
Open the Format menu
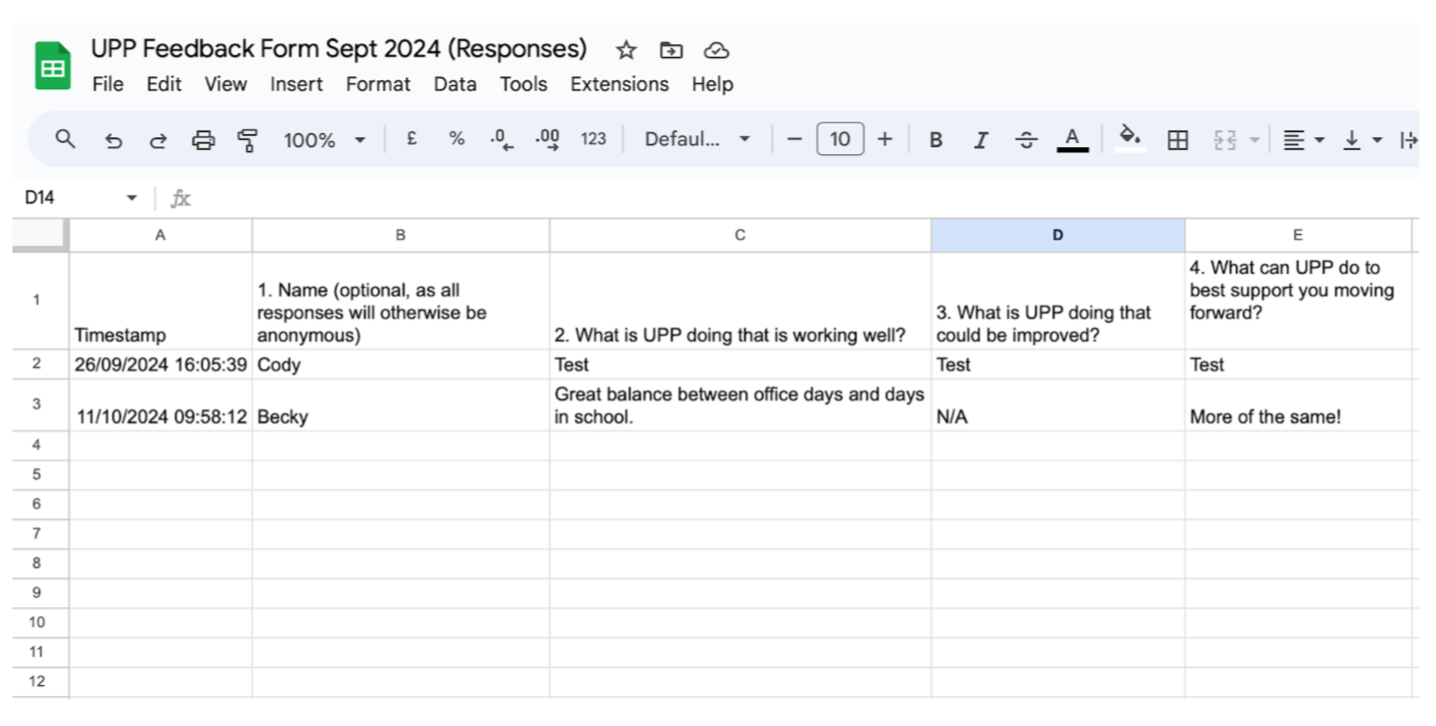pyautogui.click(x=378, y=84)
